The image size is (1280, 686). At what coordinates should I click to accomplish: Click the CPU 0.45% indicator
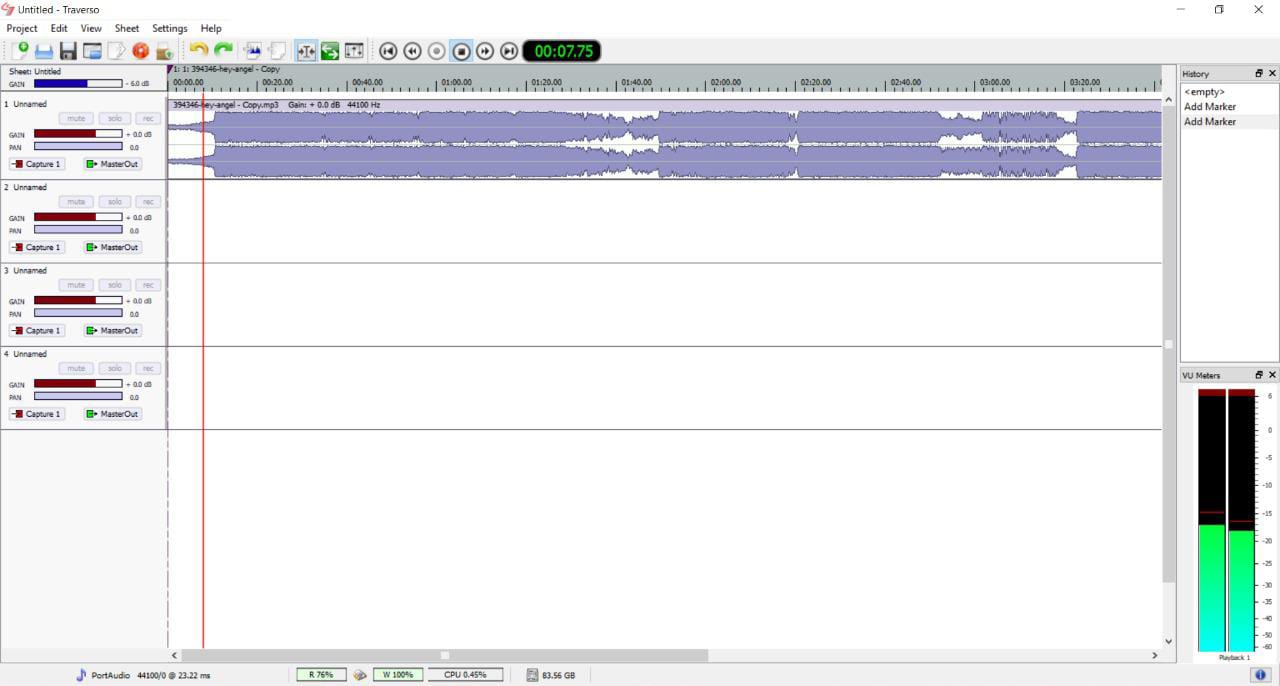[x=466, y=675]
